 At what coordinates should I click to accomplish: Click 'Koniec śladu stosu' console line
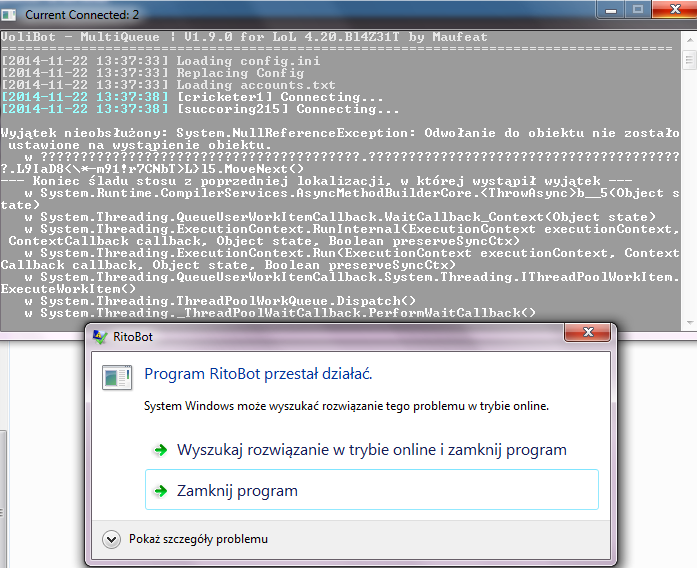click(316, 181)
